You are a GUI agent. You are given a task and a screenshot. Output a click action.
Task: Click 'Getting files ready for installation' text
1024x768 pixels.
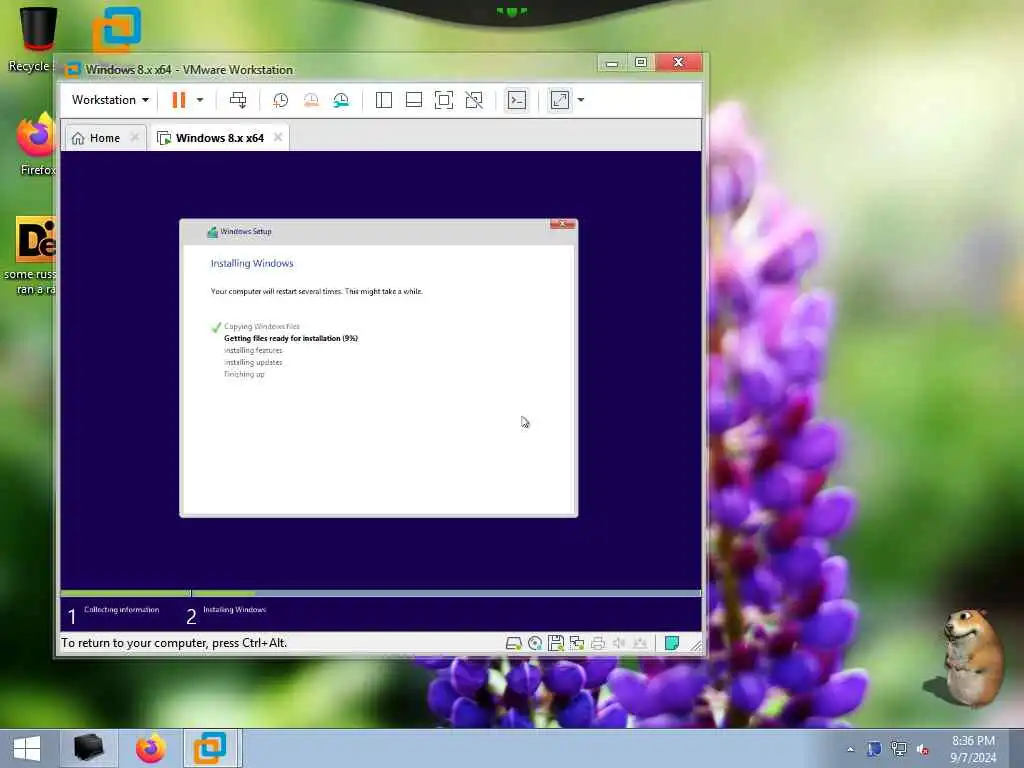pyautogui.click(x=291, y=338)
